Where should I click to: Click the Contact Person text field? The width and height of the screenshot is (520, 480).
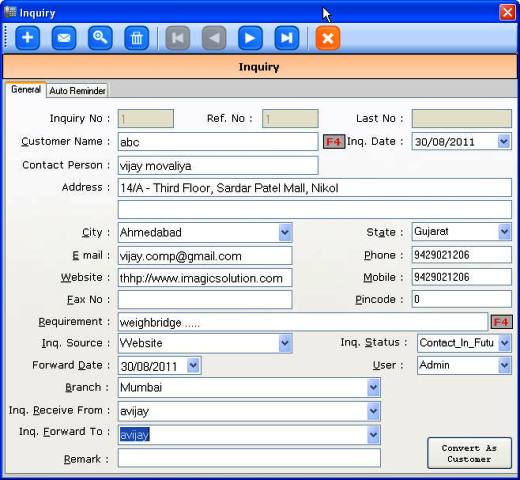pyautogui.click(x=218, y=166)
